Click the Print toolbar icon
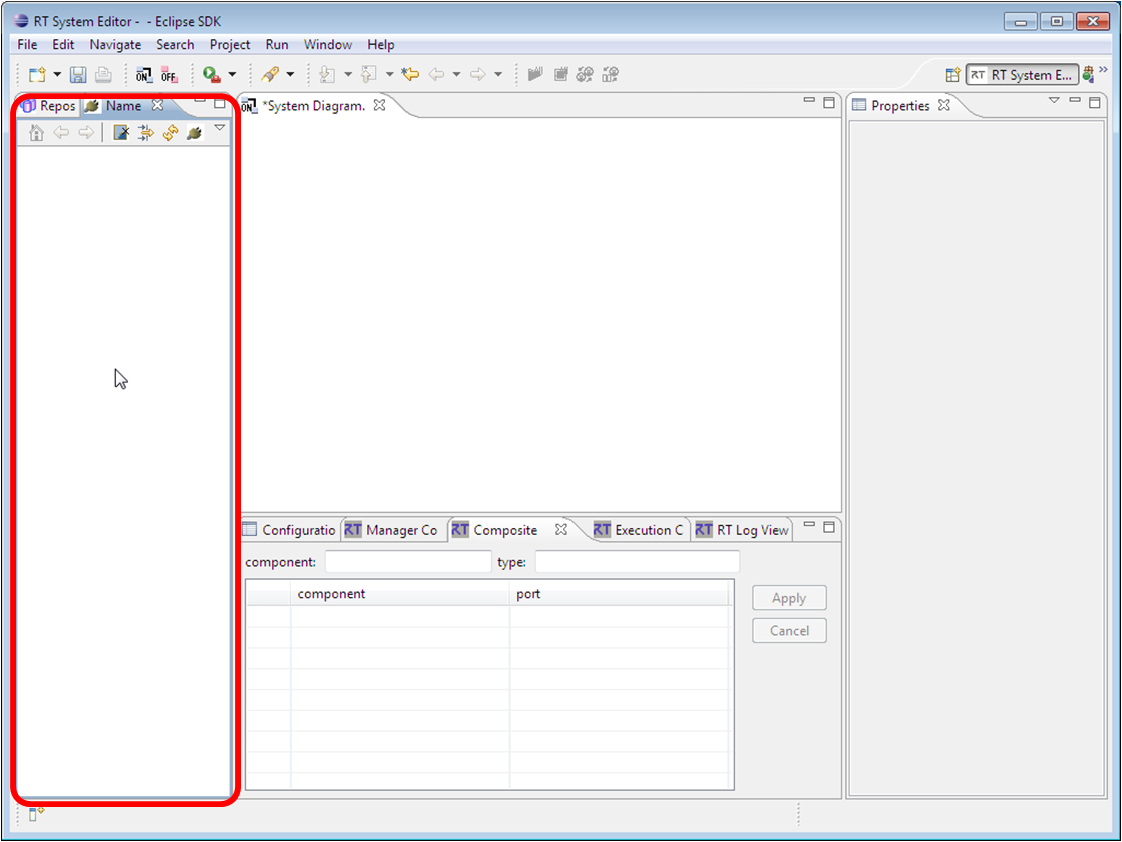 tap(103, 74)
